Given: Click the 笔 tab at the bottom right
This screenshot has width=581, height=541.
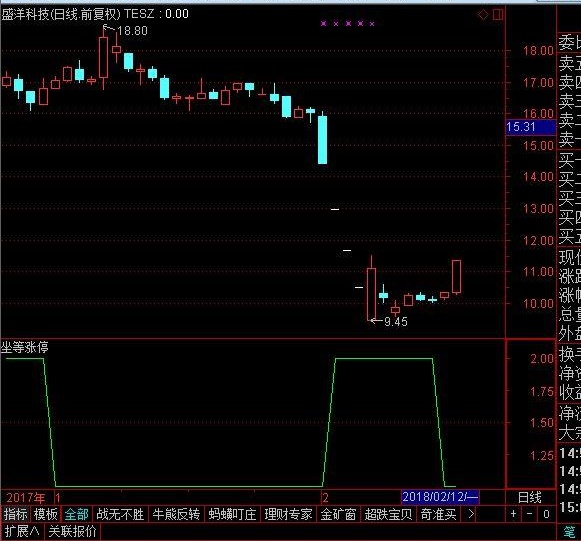Looking at the screenshot, I should click(570, 532).
